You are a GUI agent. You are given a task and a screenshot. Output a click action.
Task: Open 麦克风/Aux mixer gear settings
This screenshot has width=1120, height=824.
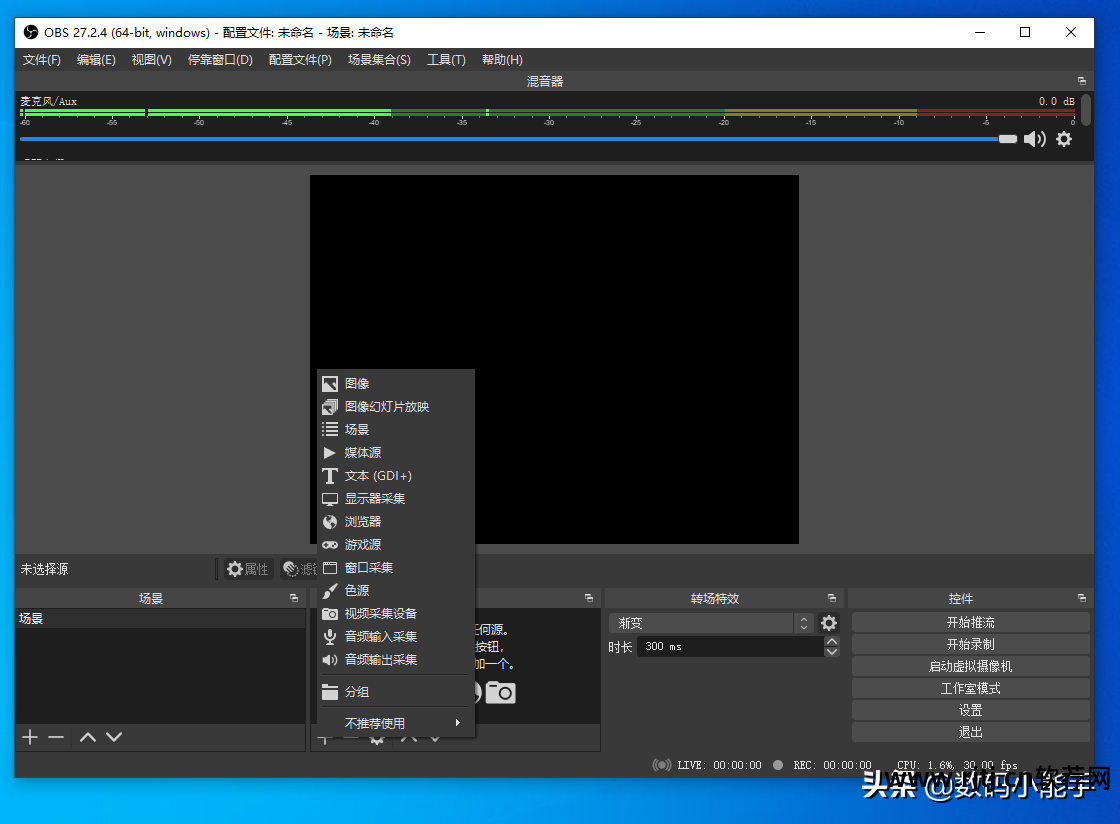click(x=1064, y=139)
